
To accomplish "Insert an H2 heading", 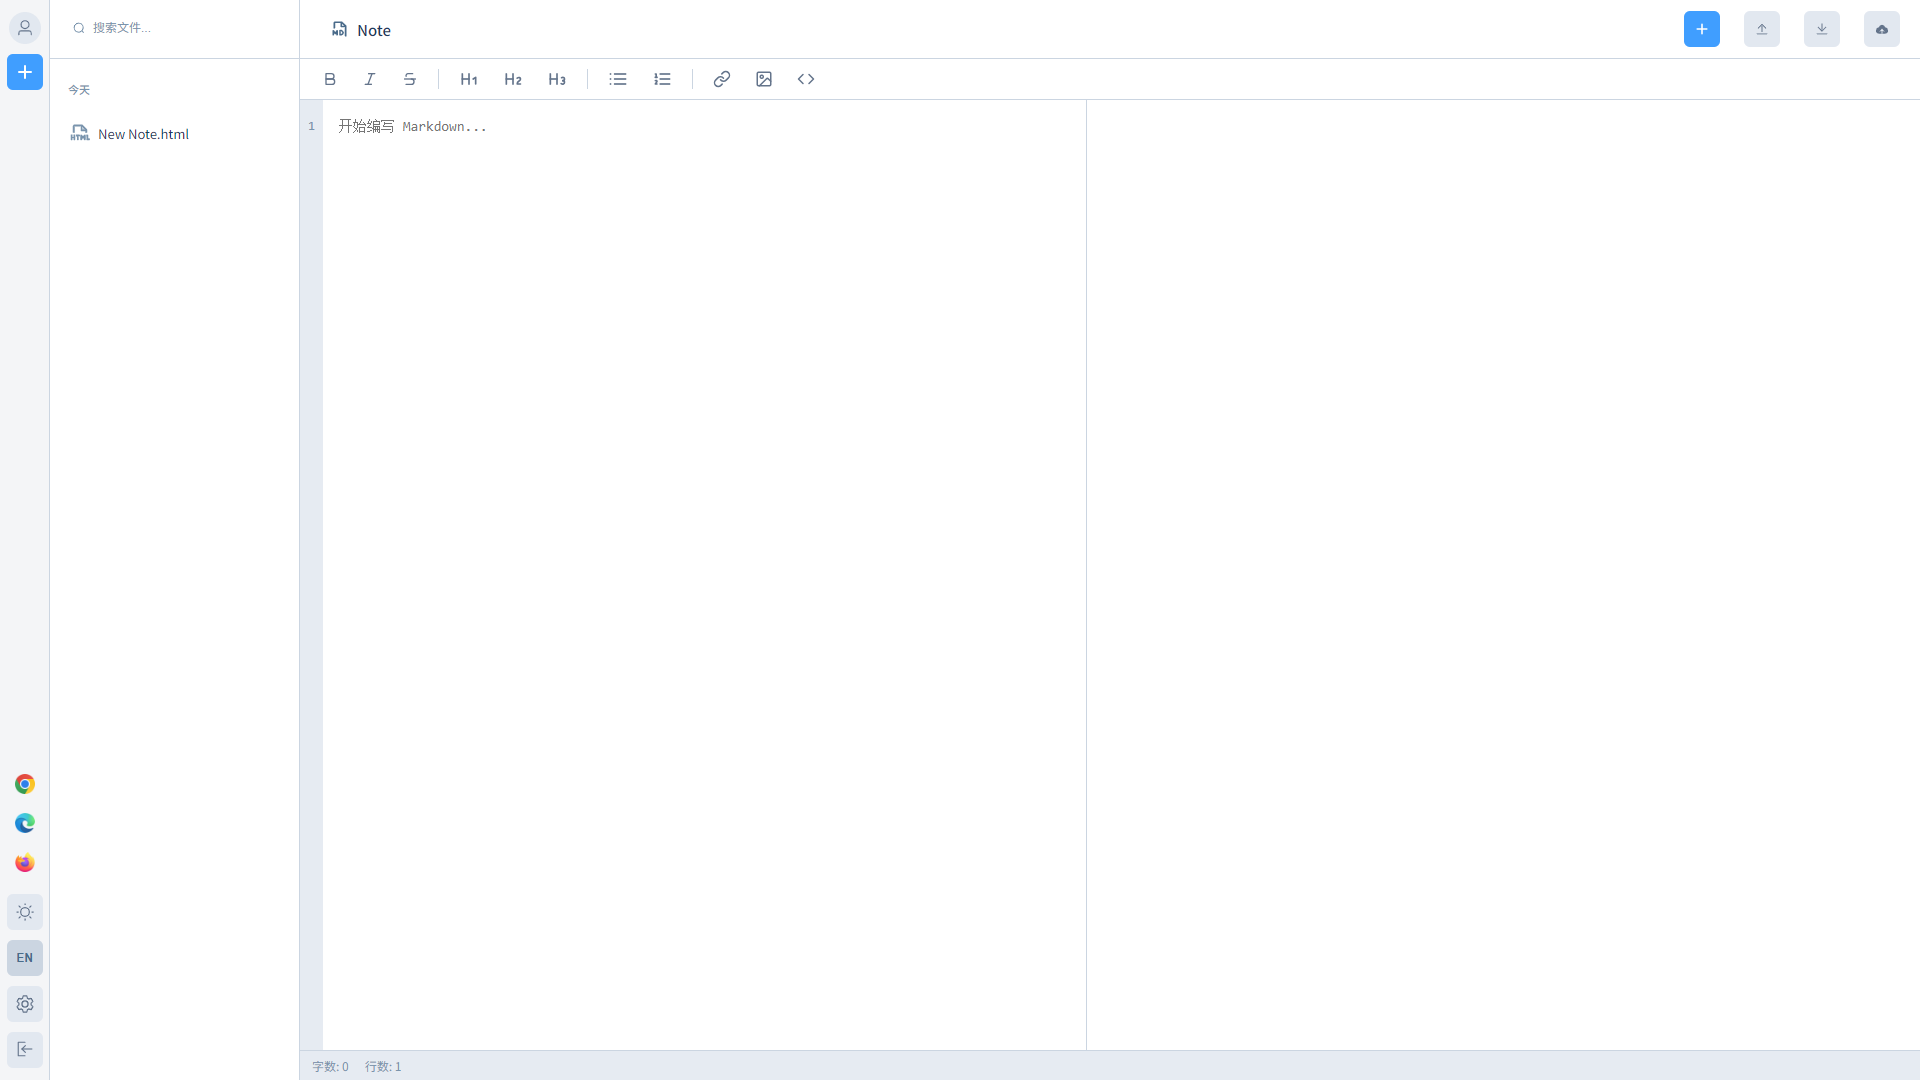I will pyautogui.click(x=513, y=79).
